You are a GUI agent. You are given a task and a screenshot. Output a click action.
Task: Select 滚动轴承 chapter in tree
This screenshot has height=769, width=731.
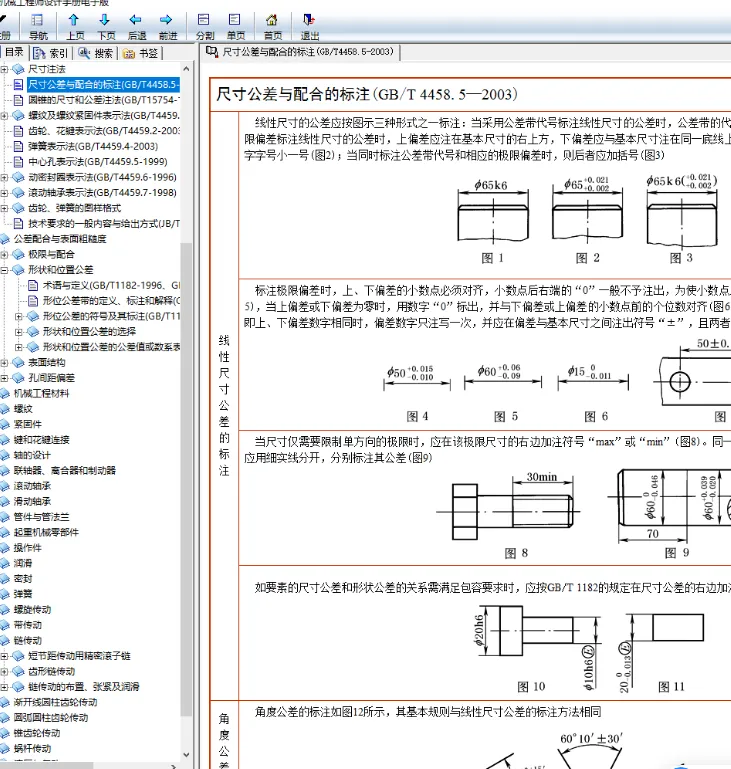(32, 486)
